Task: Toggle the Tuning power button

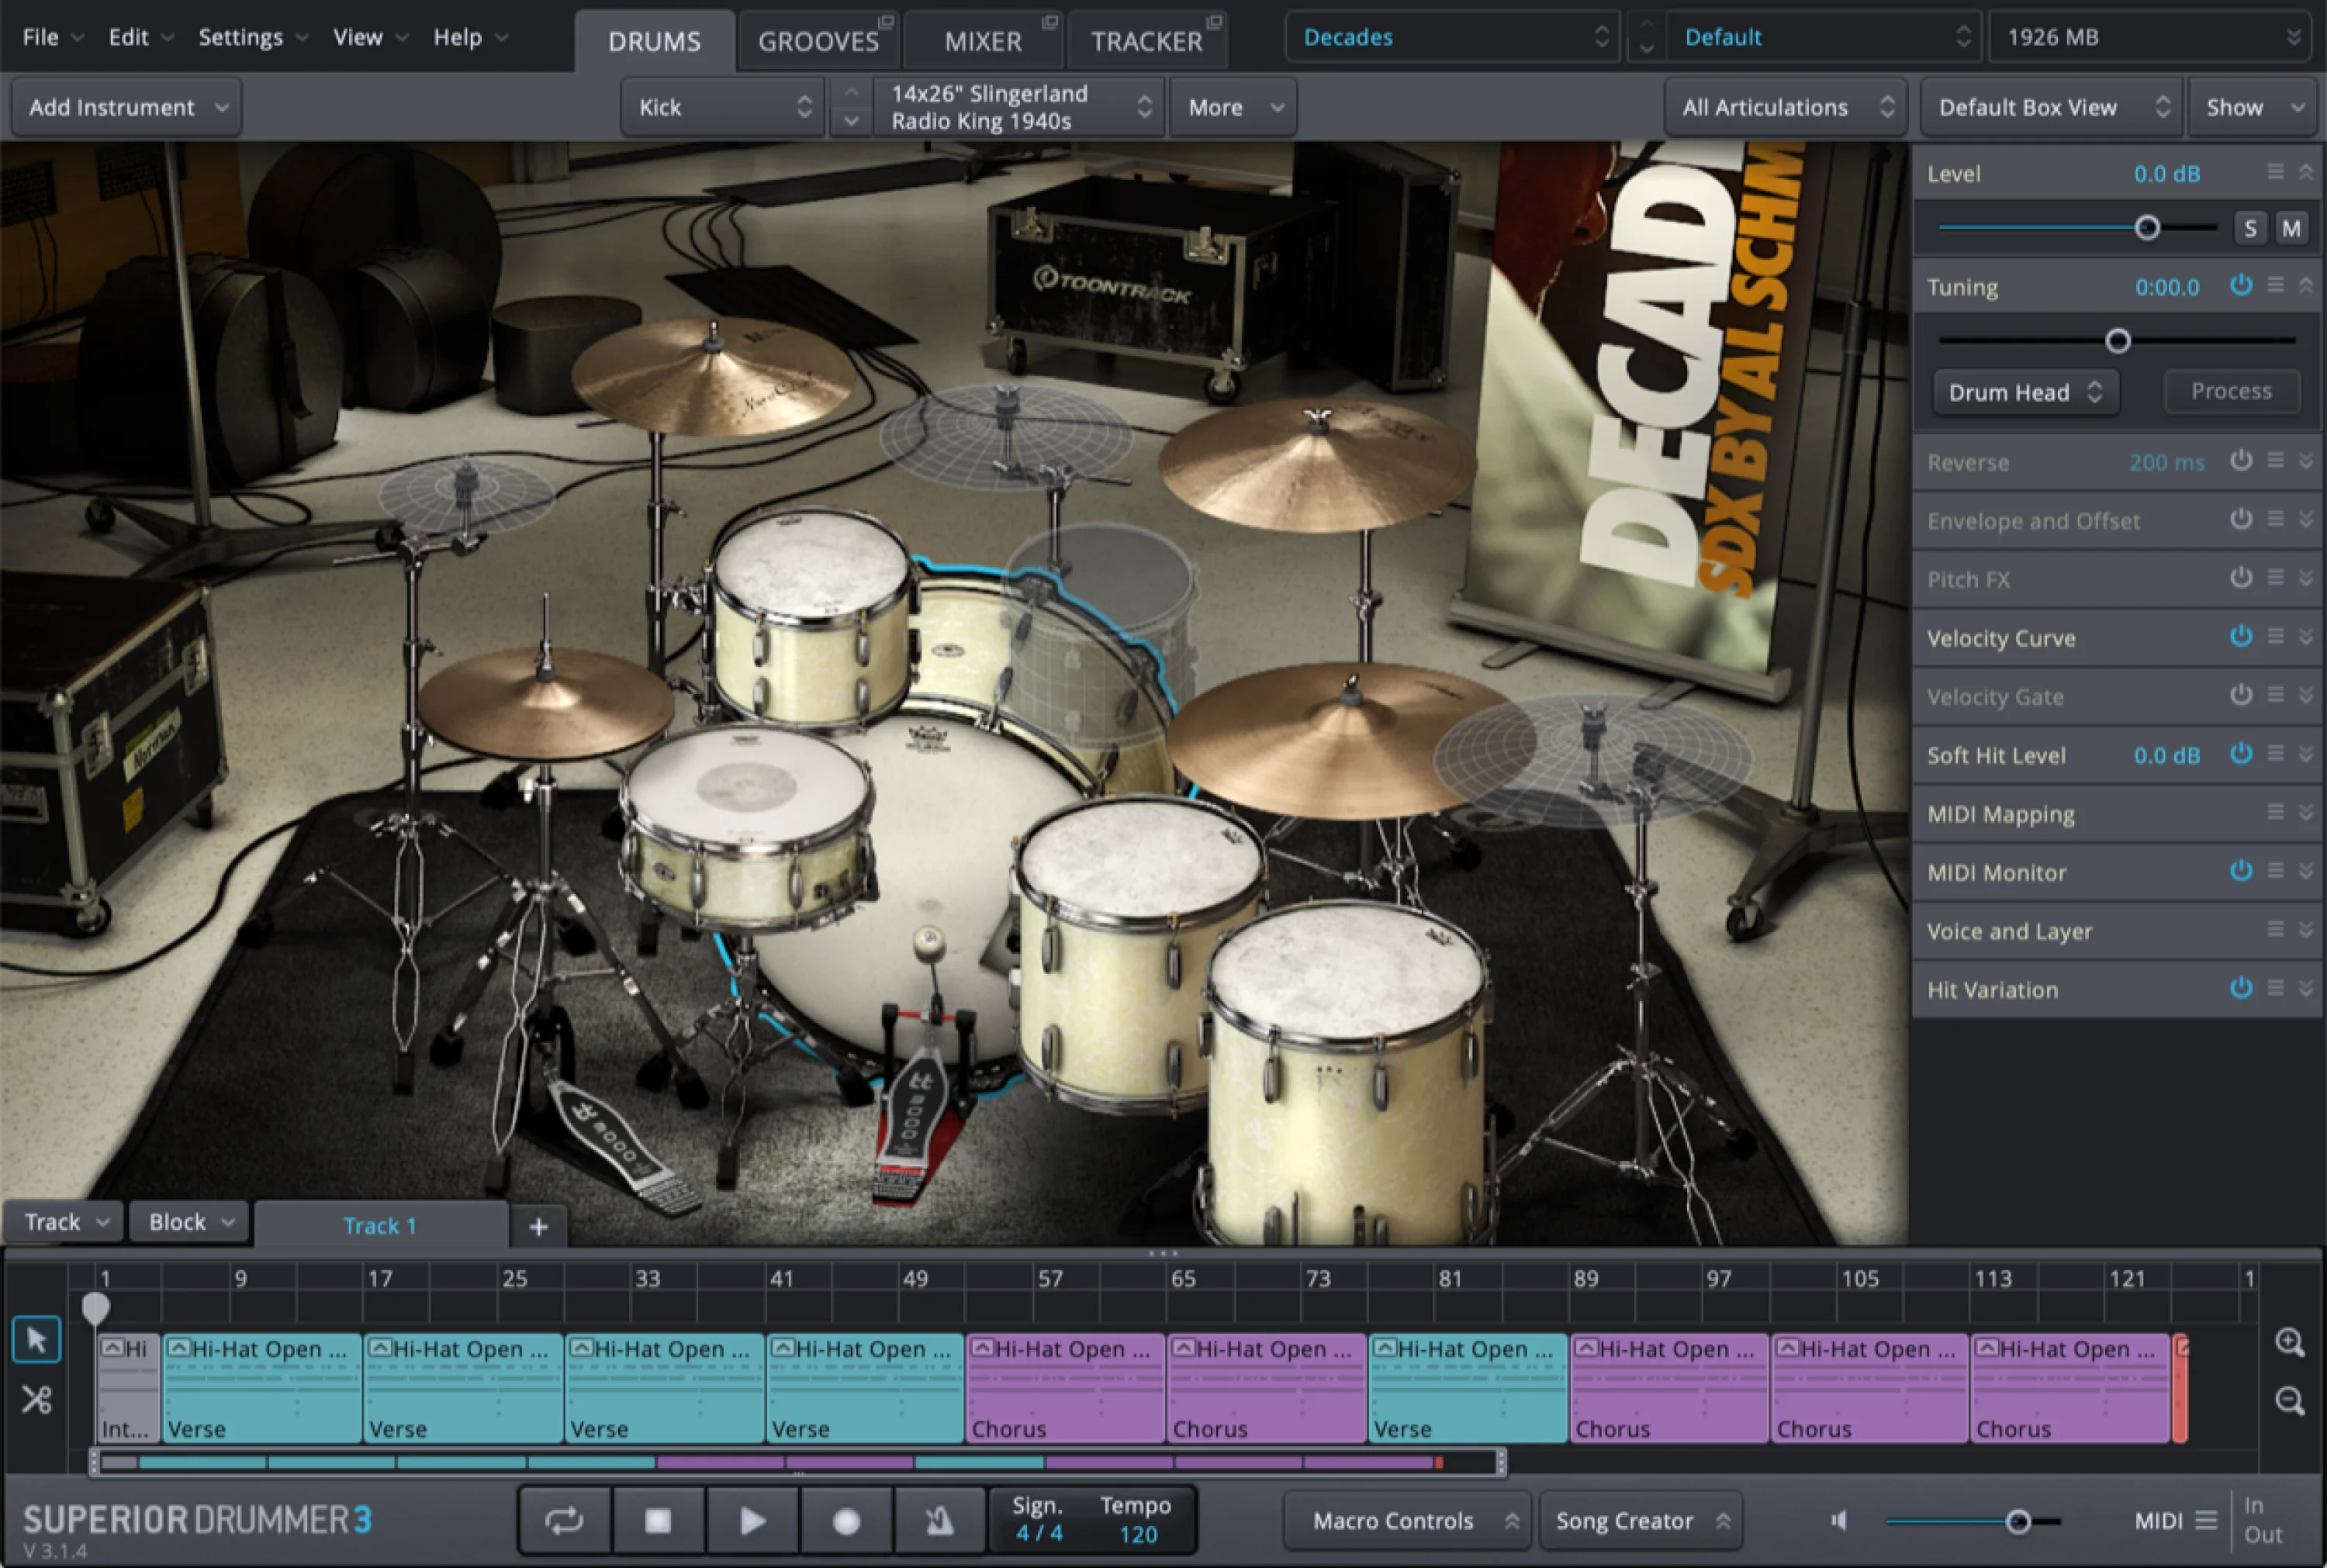Action: (x=2241, y=285)
